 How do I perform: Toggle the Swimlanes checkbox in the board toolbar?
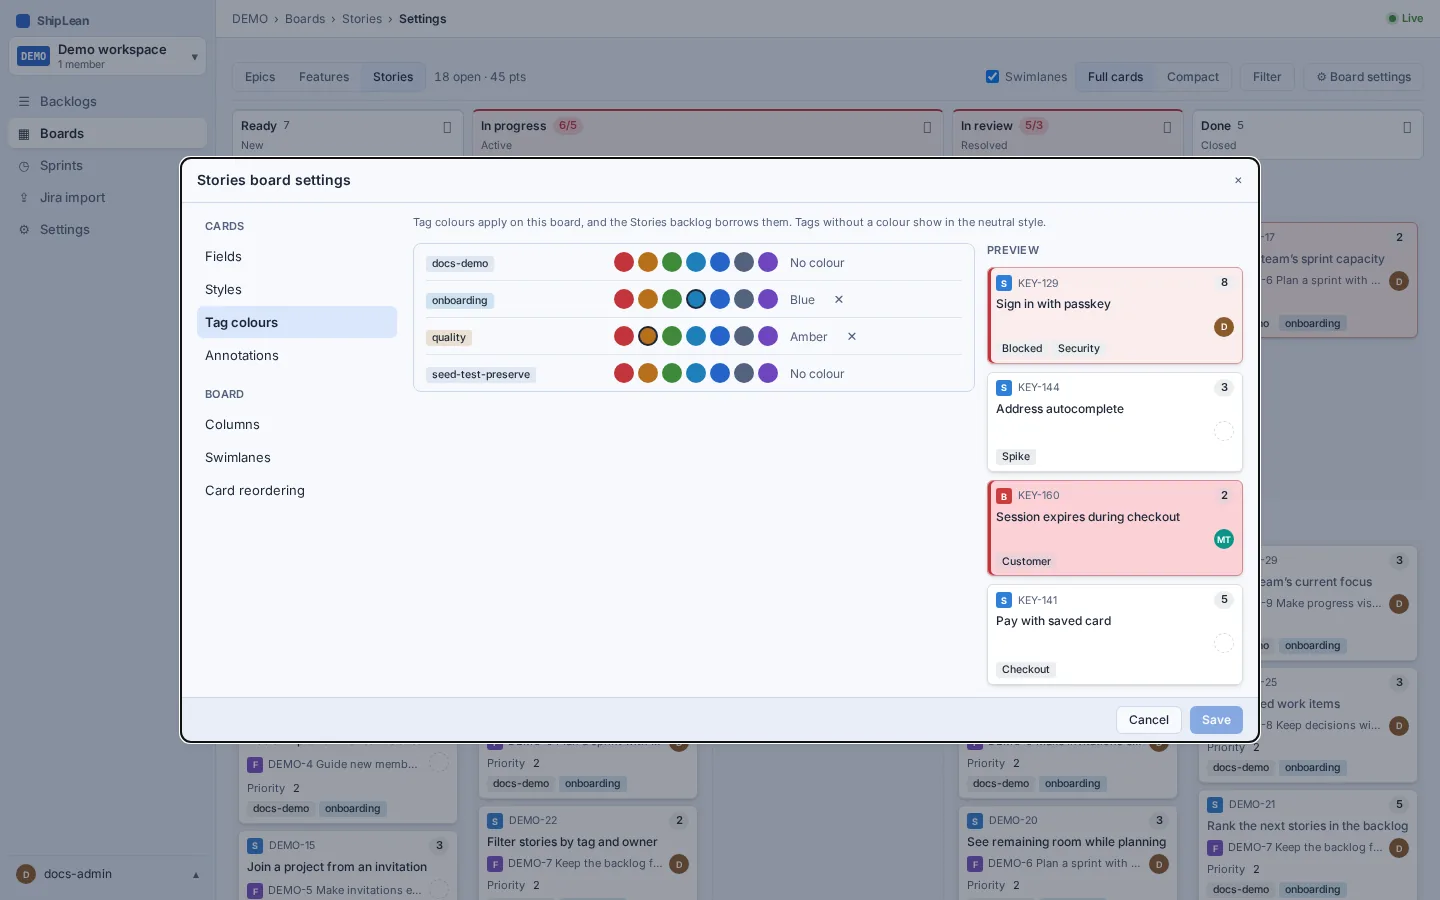[992, 77]
